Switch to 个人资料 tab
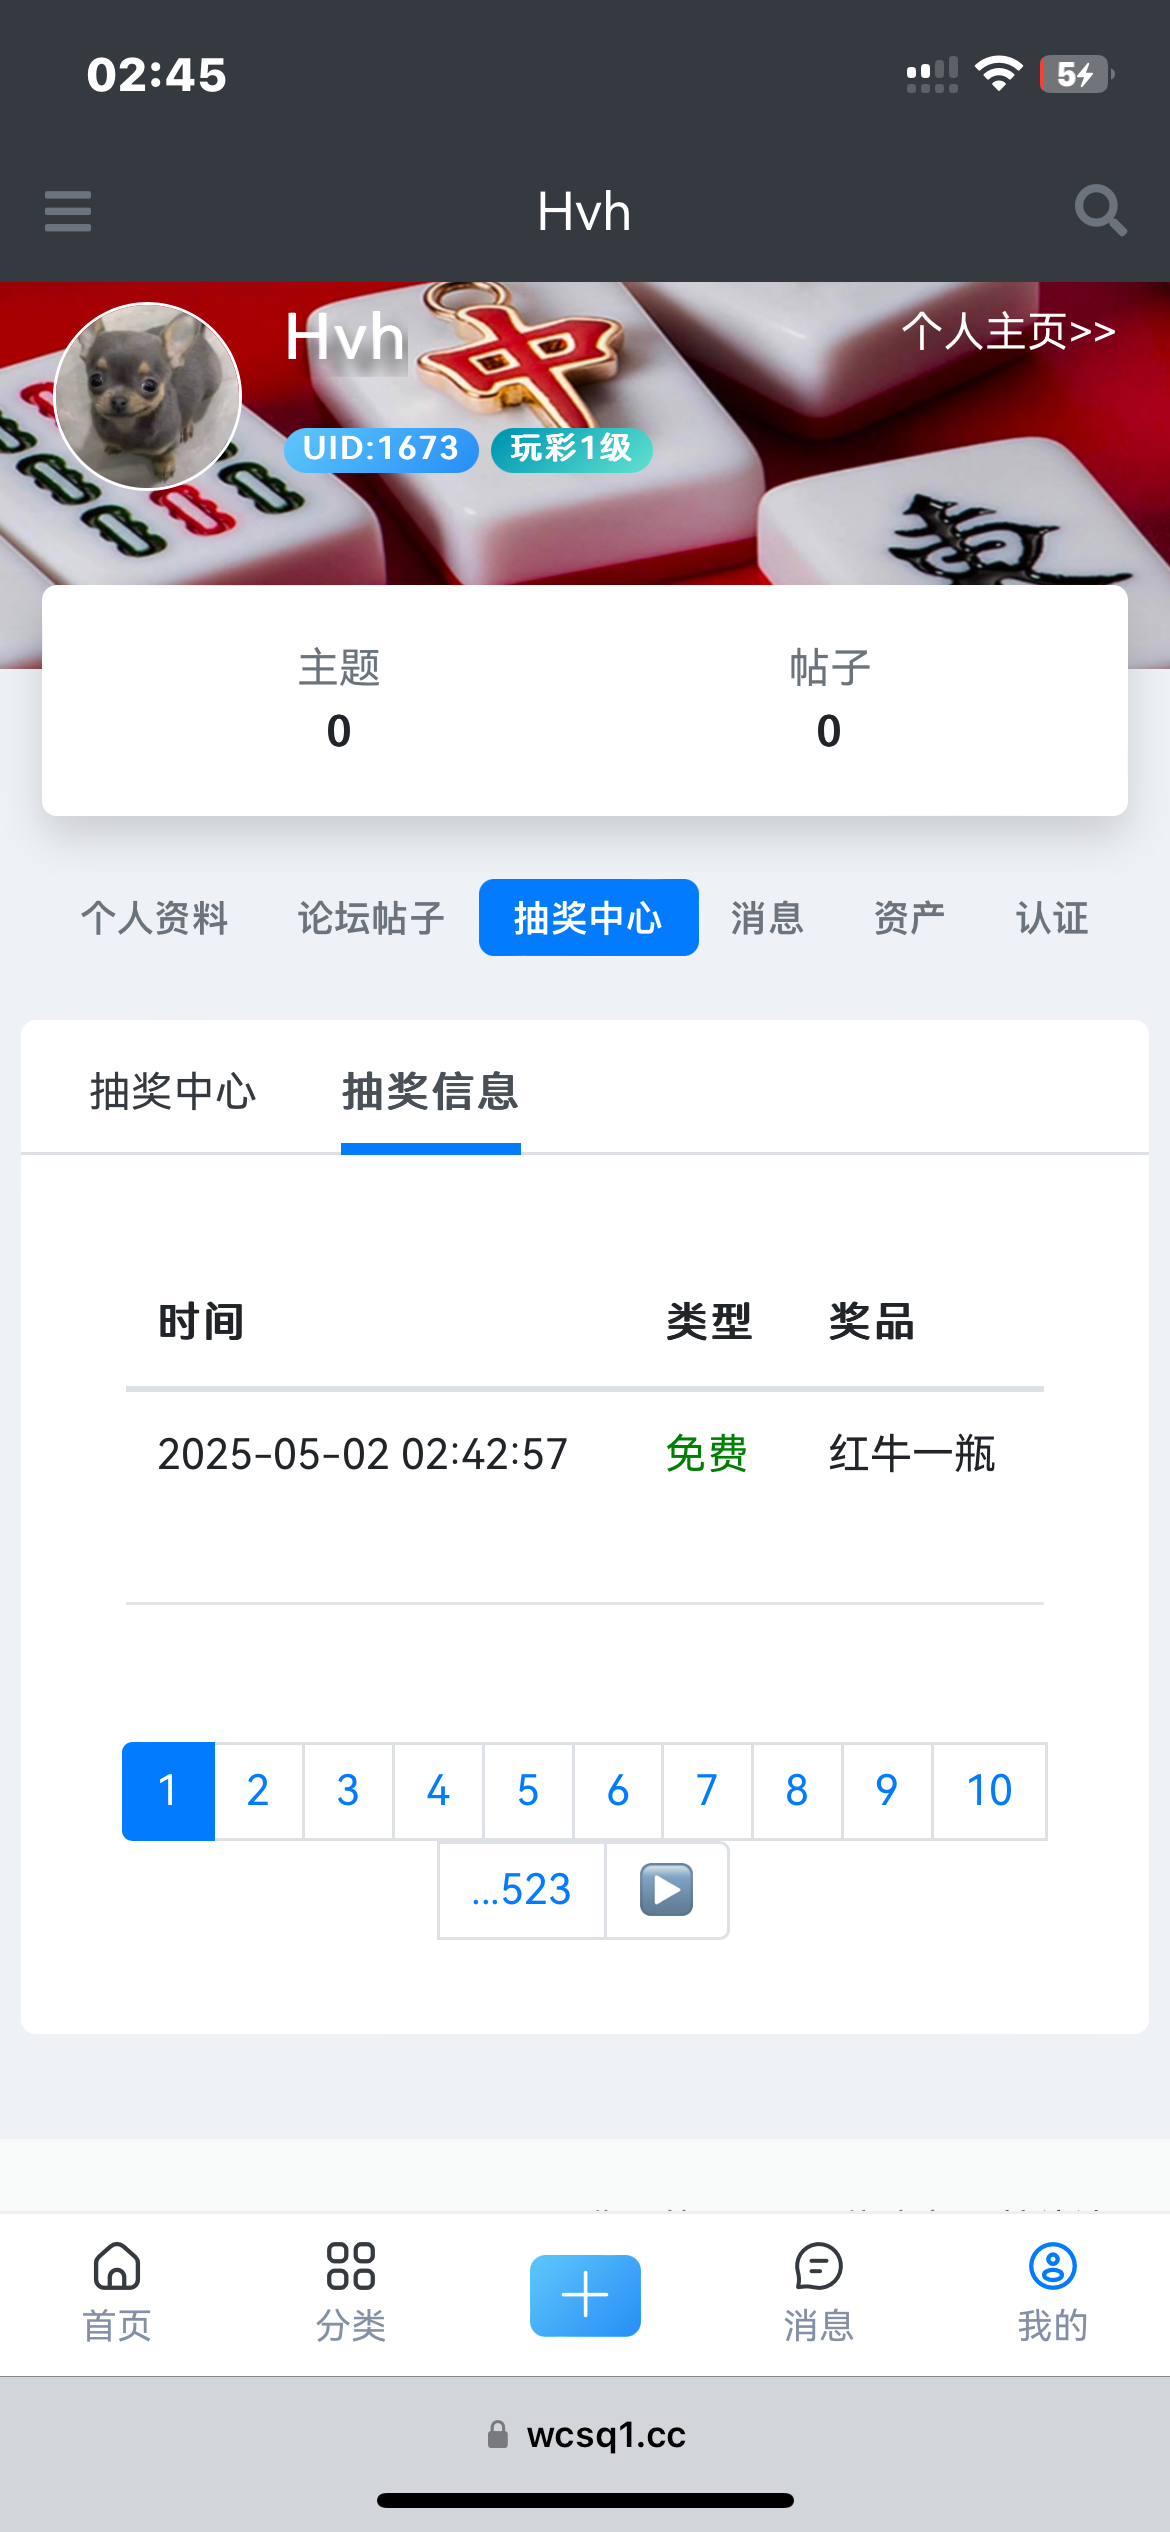The image size is (1170, 2532). point(155,918)
